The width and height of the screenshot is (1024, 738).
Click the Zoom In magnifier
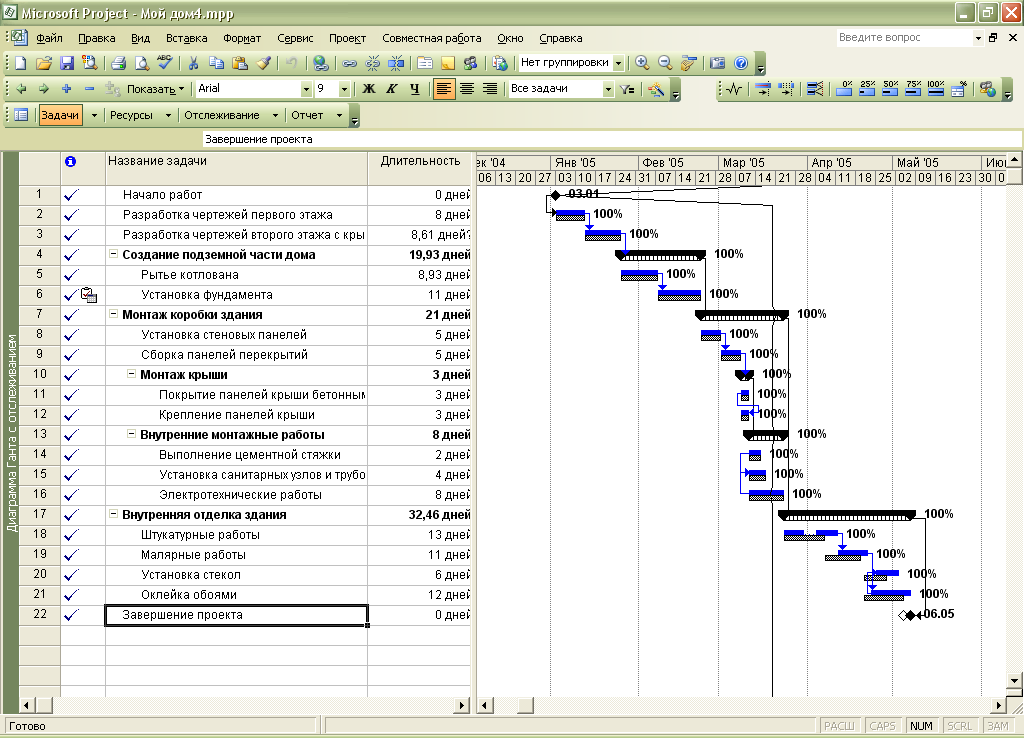[x=642, y=63]
